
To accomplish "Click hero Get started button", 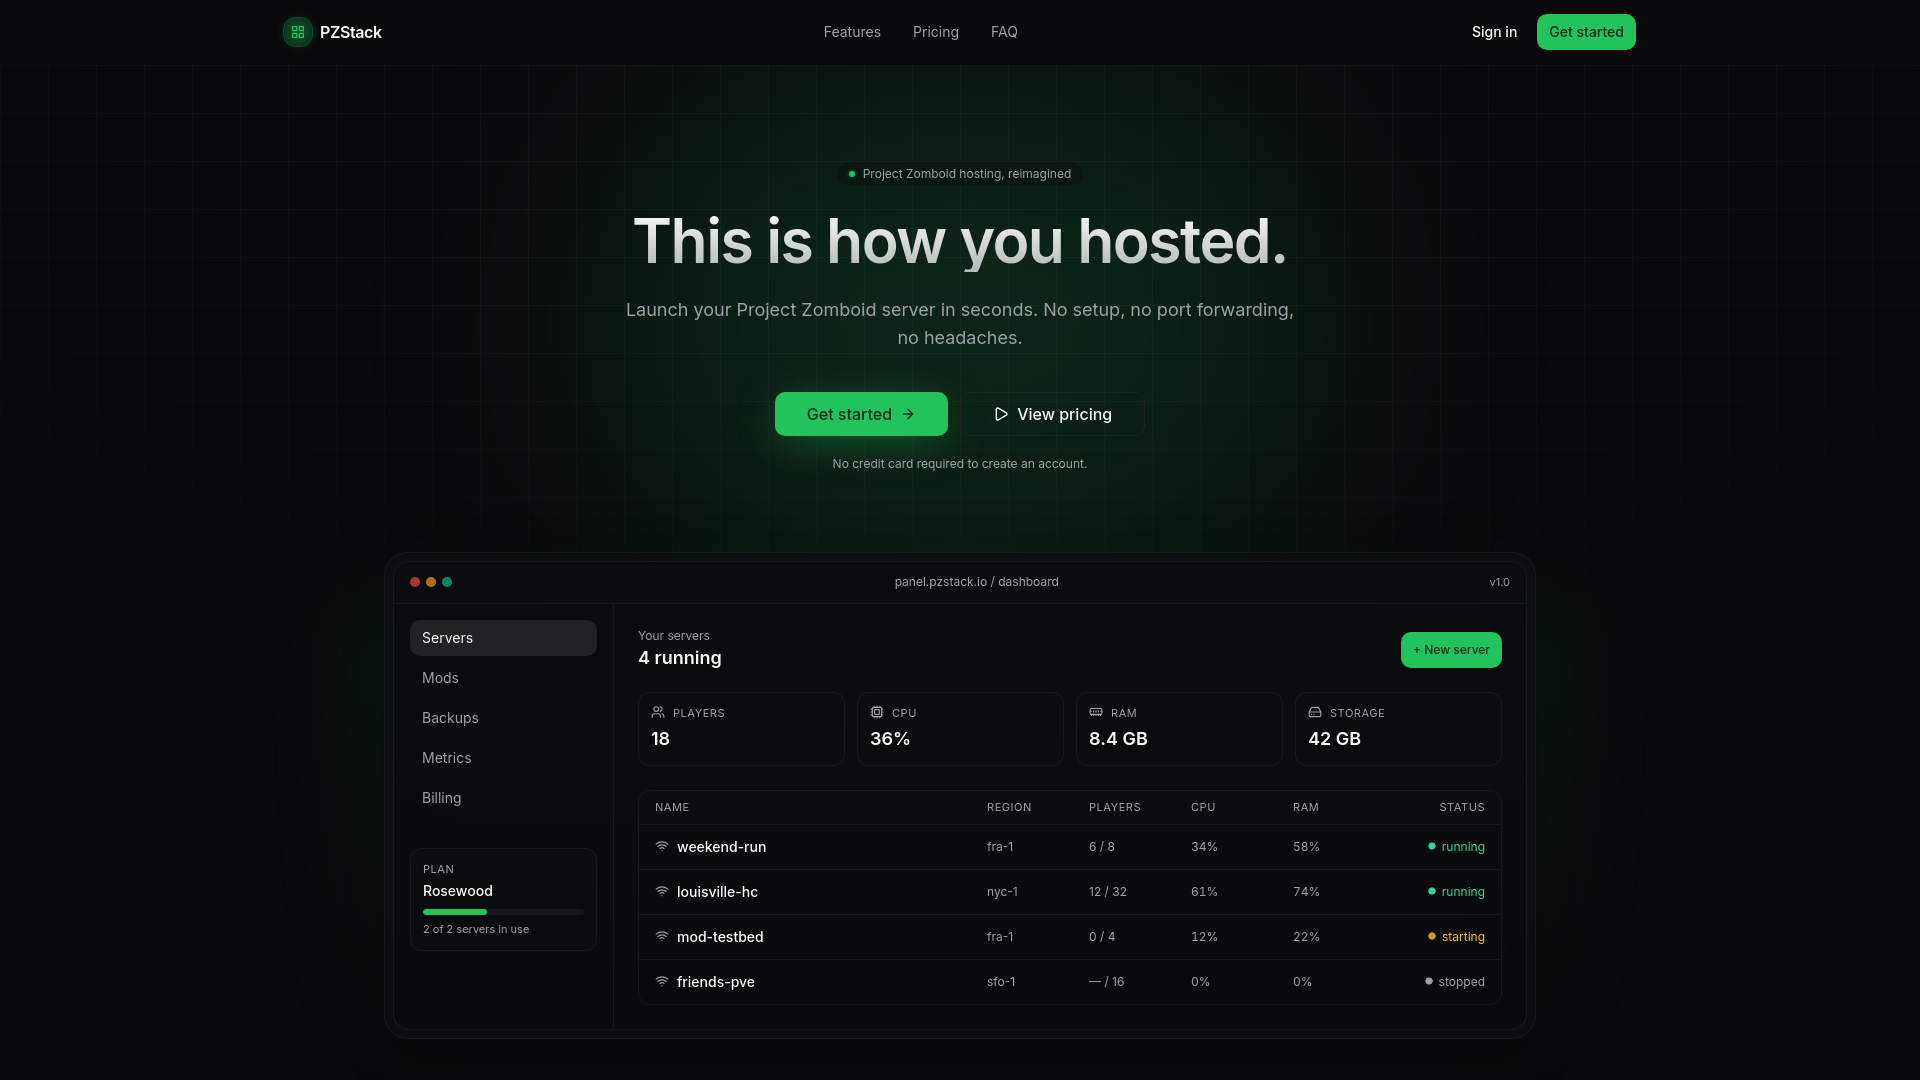I will tap(861, 414).
